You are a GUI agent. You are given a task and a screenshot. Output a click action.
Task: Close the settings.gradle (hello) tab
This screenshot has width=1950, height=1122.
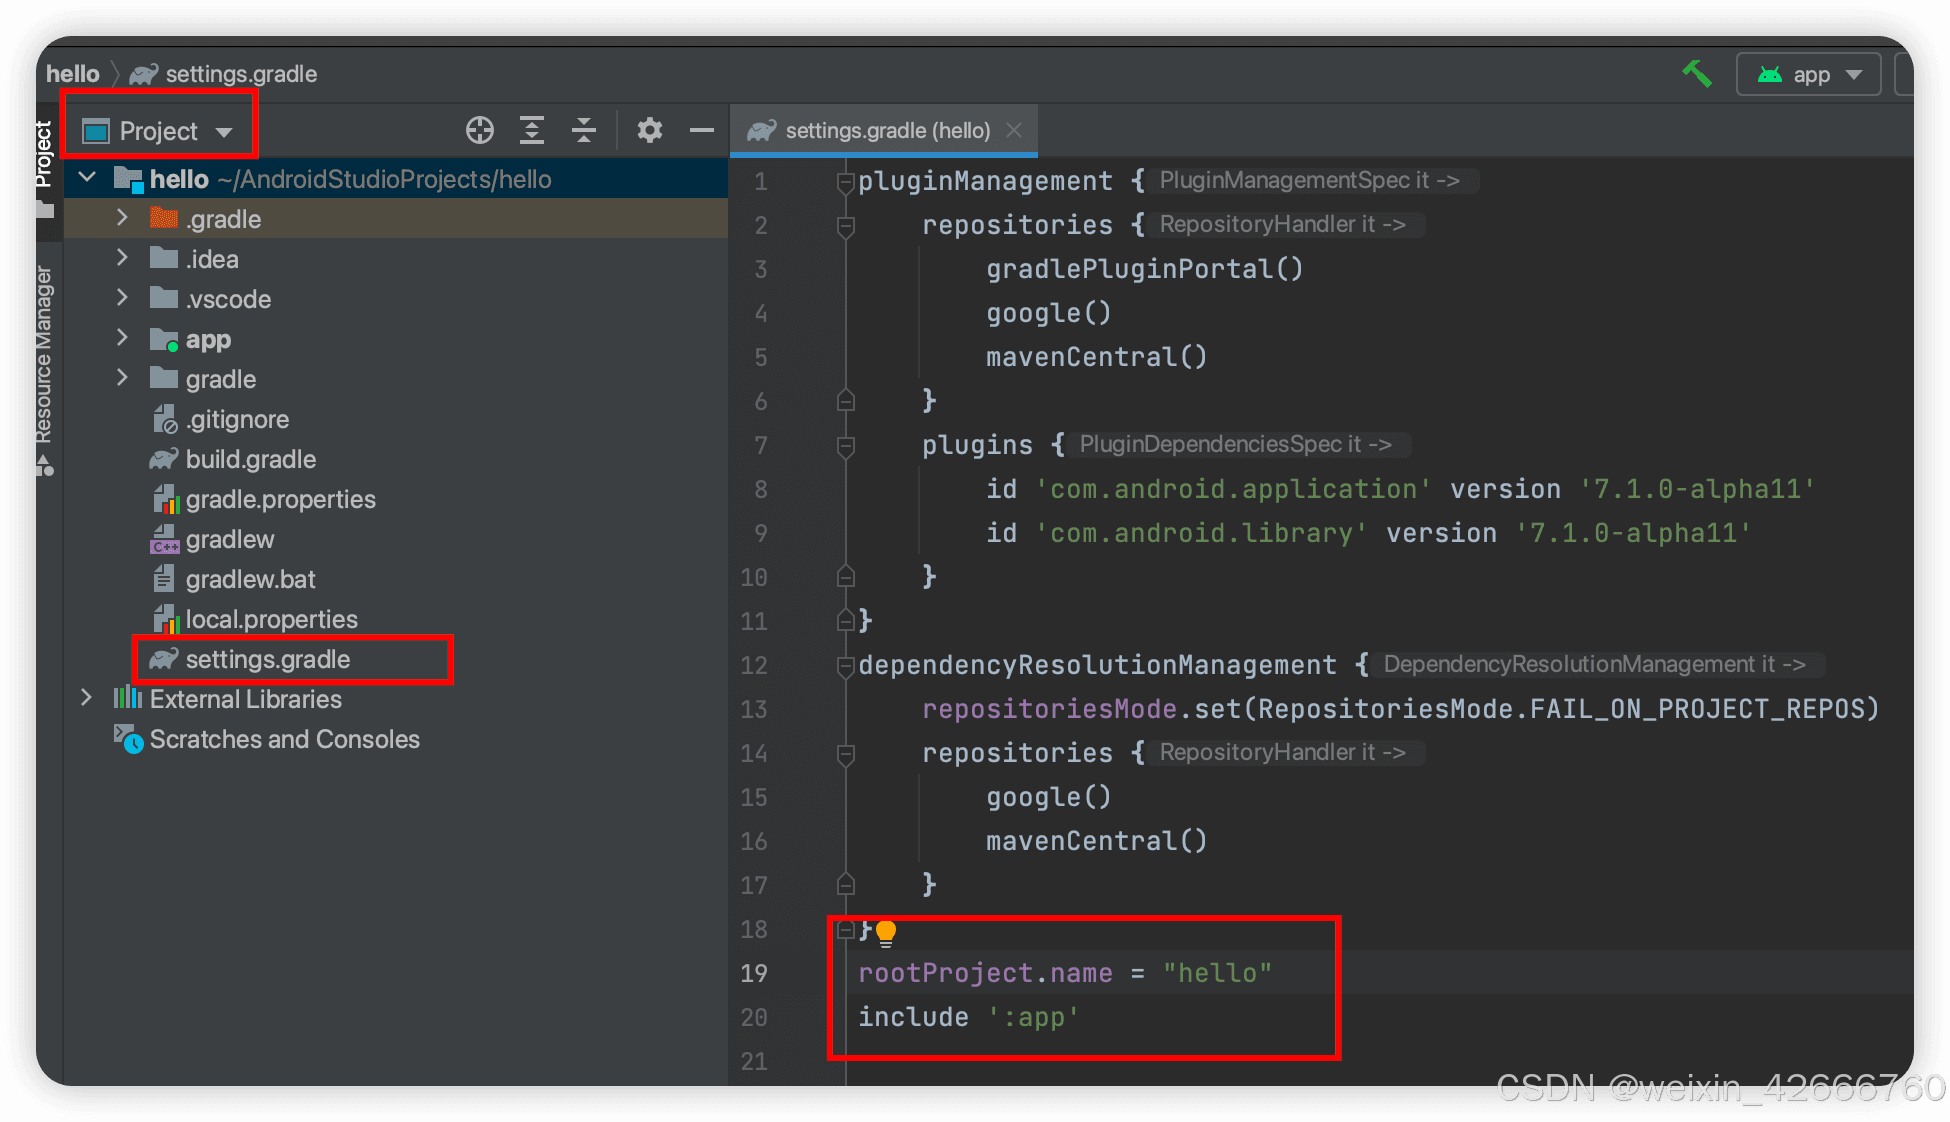click(1014, 130)
